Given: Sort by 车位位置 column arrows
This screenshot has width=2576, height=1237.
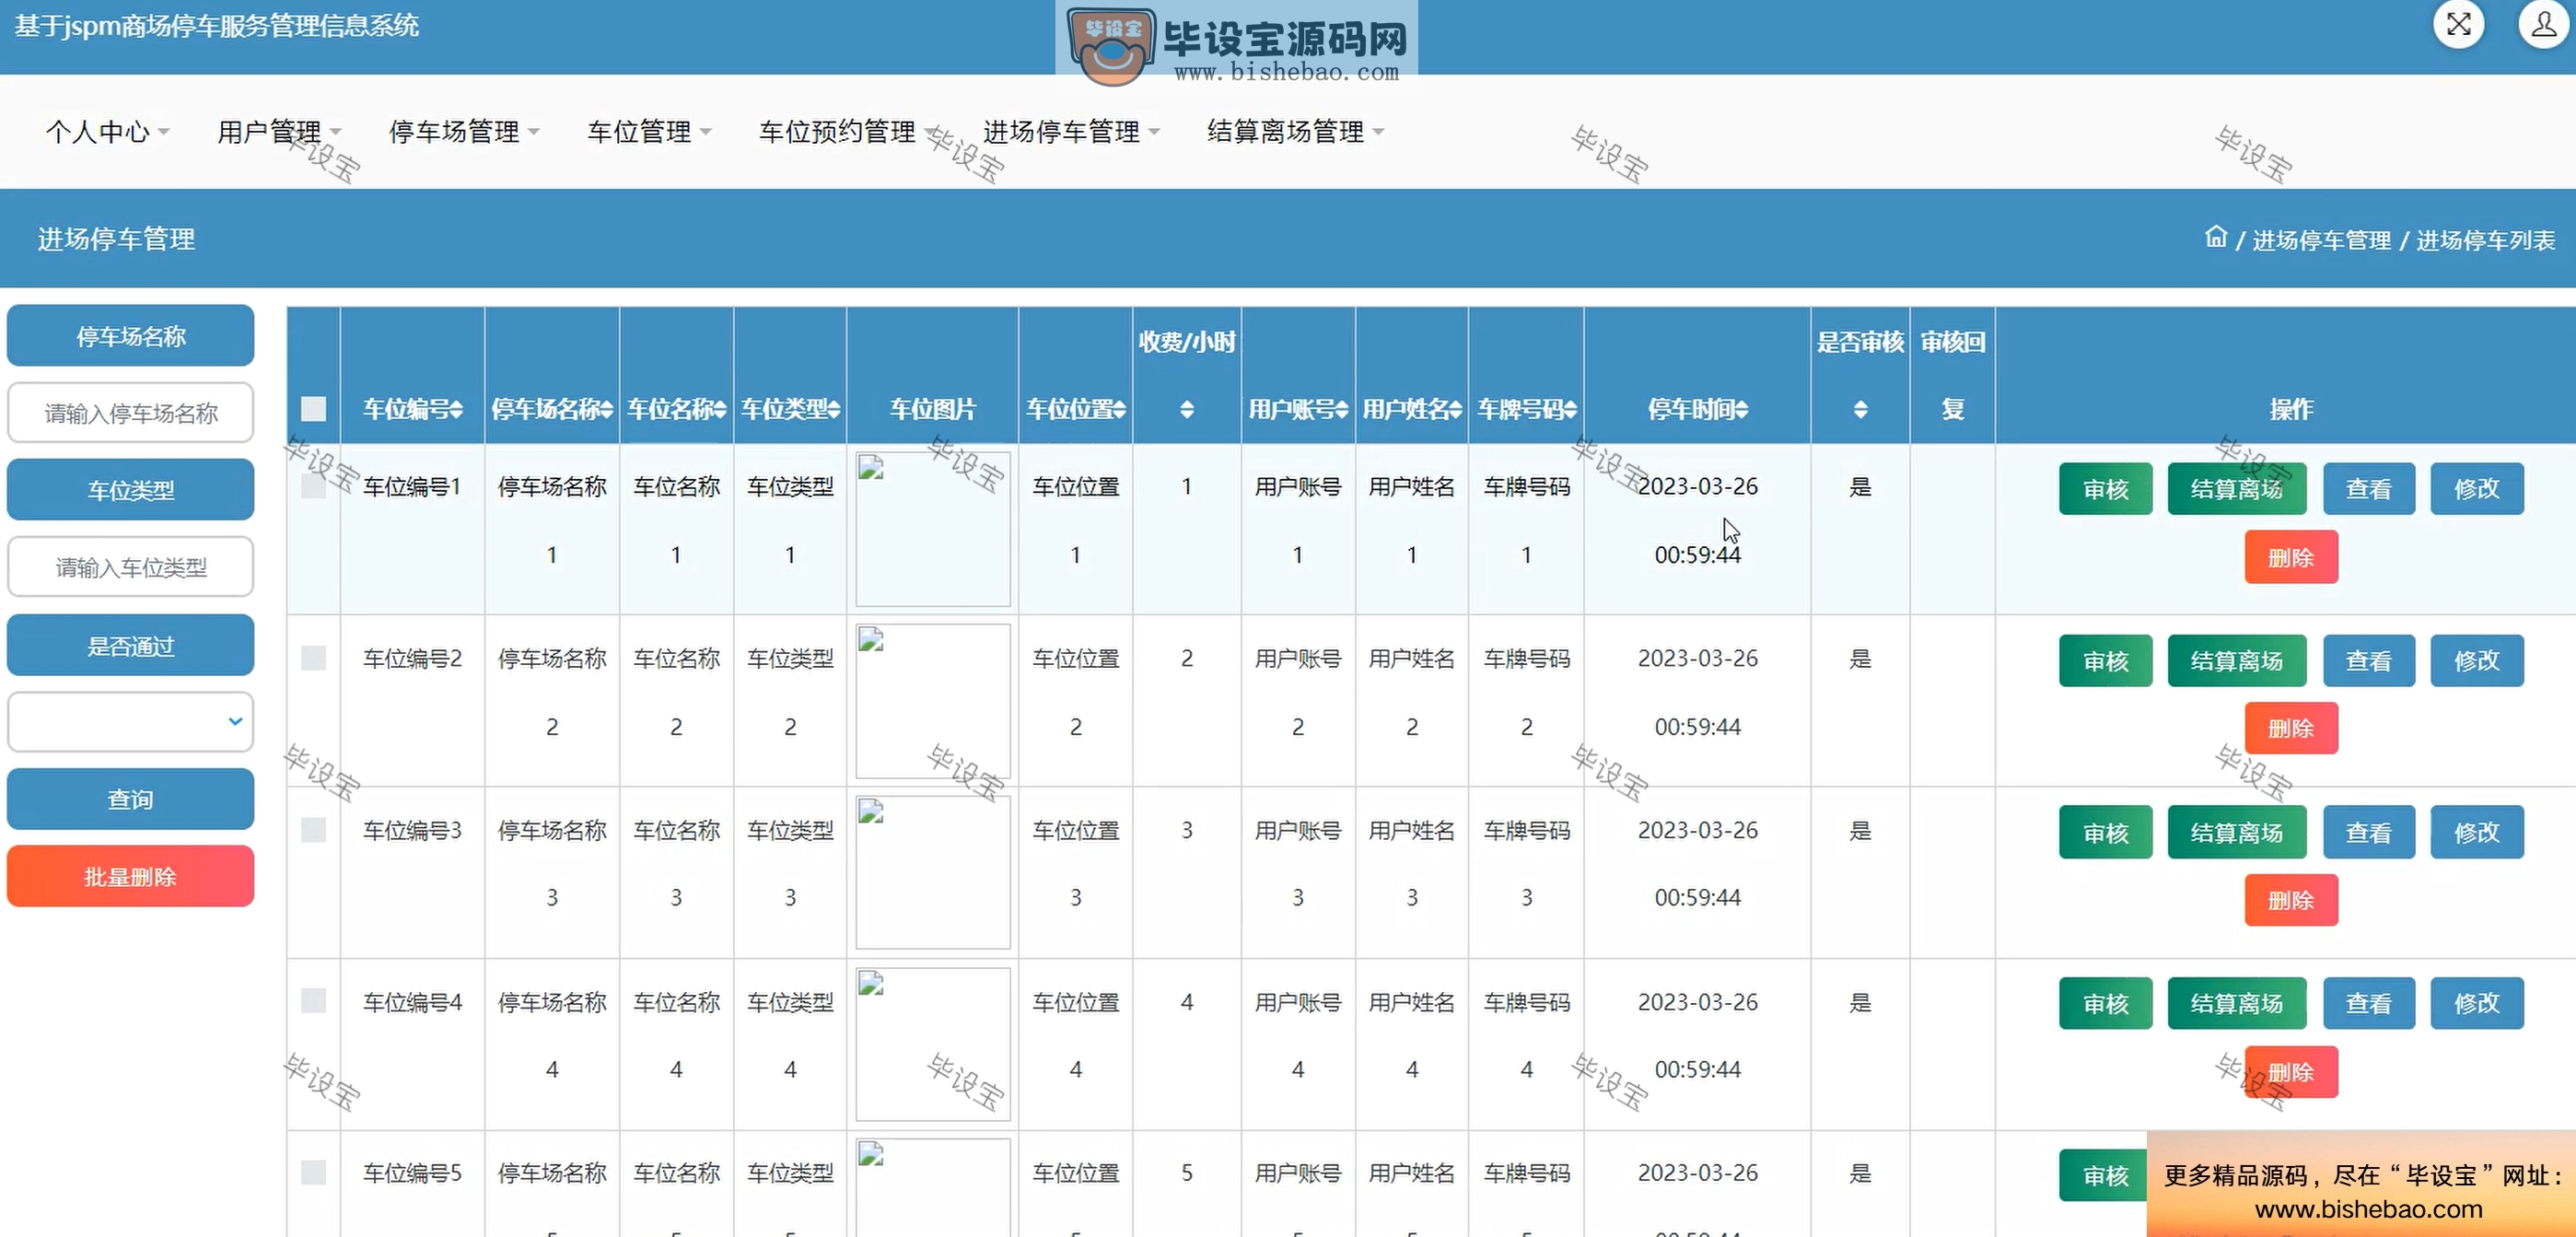Looking at the screenshot, I should (1119, 409).
